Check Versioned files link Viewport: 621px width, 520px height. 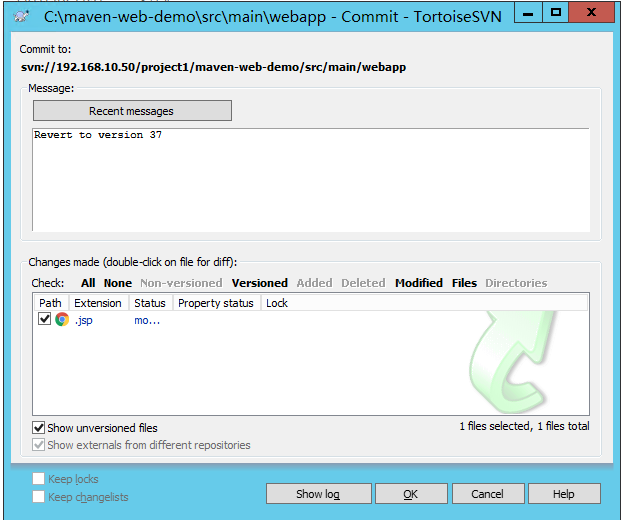point(260,283)
